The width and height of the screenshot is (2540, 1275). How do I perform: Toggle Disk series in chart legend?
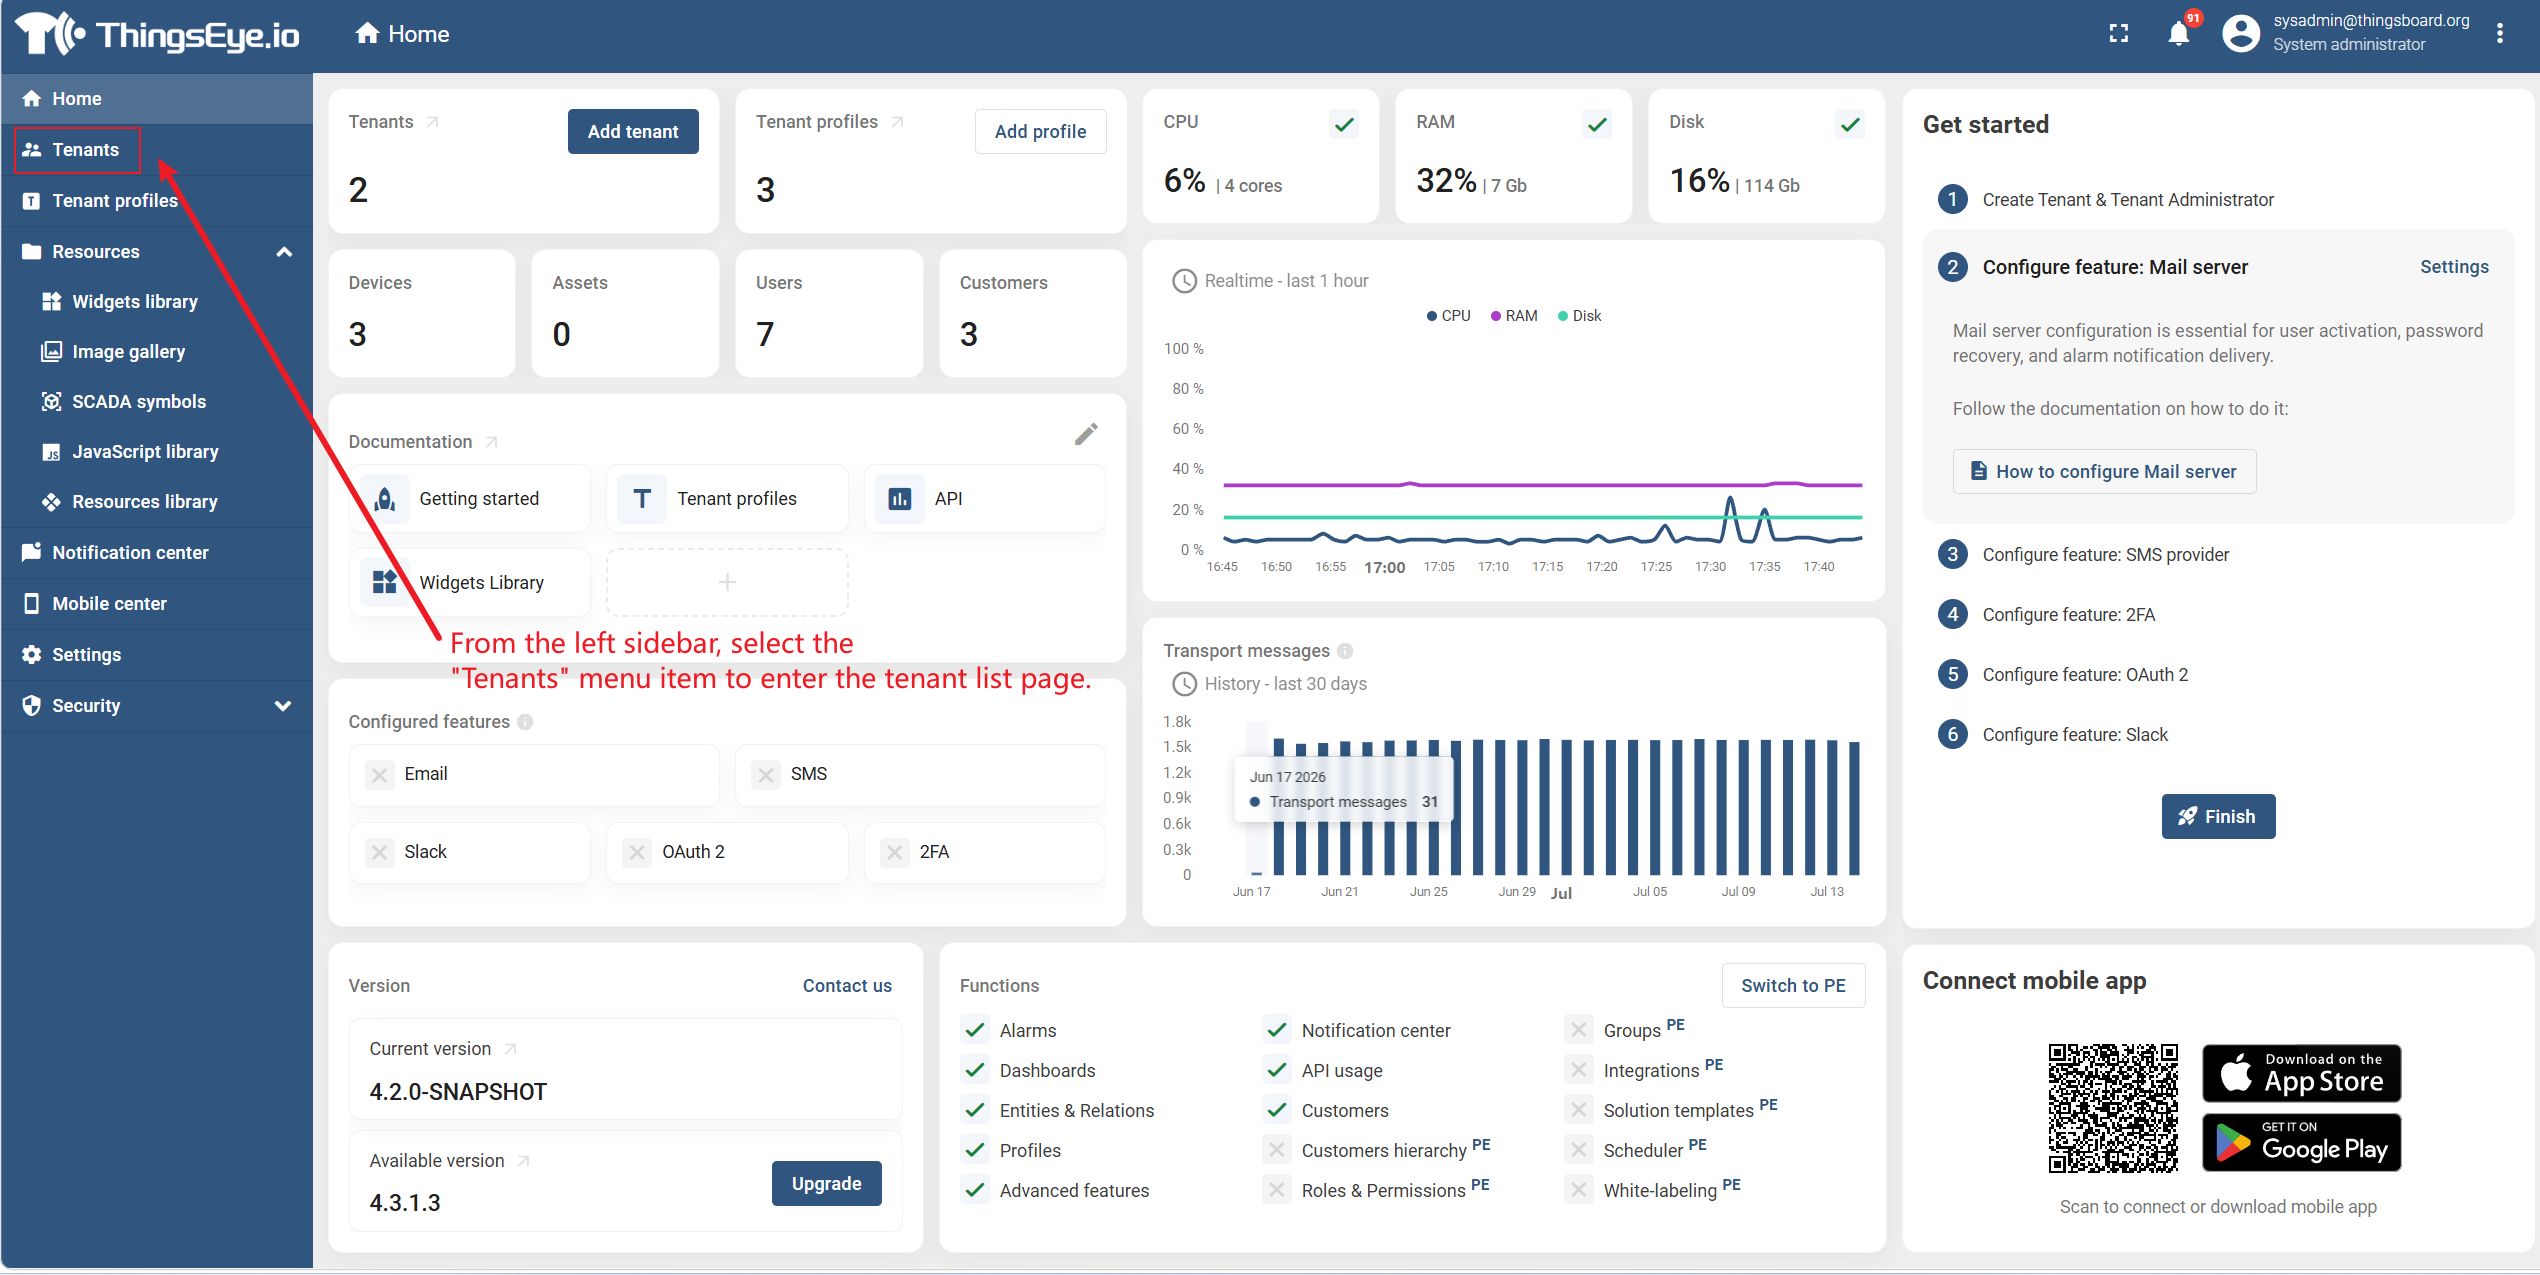click(x=1580, y=316)
